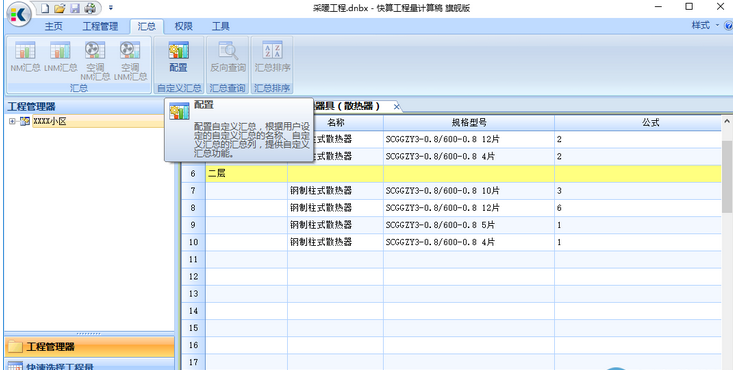The image size is (733, 370).
Task: Select the 汇总 ribbon tab
Action: click(x=146, y=26)
